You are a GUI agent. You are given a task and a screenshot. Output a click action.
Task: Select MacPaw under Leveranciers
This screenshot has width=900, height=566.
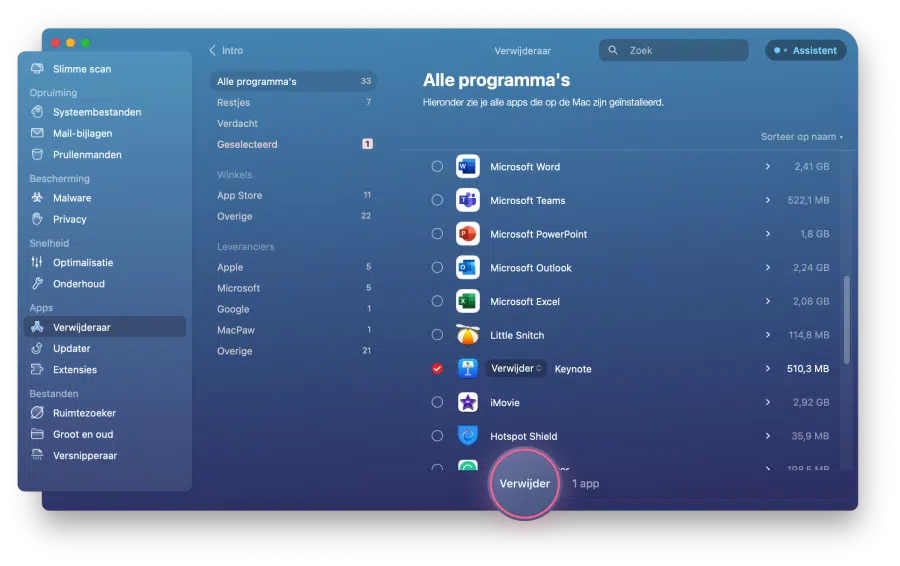tap(294, 330)
